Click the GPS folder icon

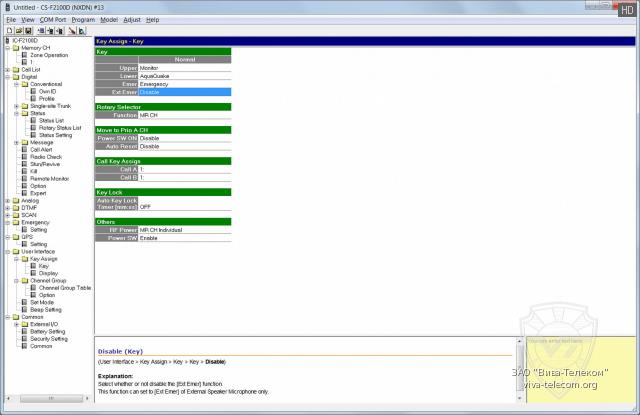point(16,237)
